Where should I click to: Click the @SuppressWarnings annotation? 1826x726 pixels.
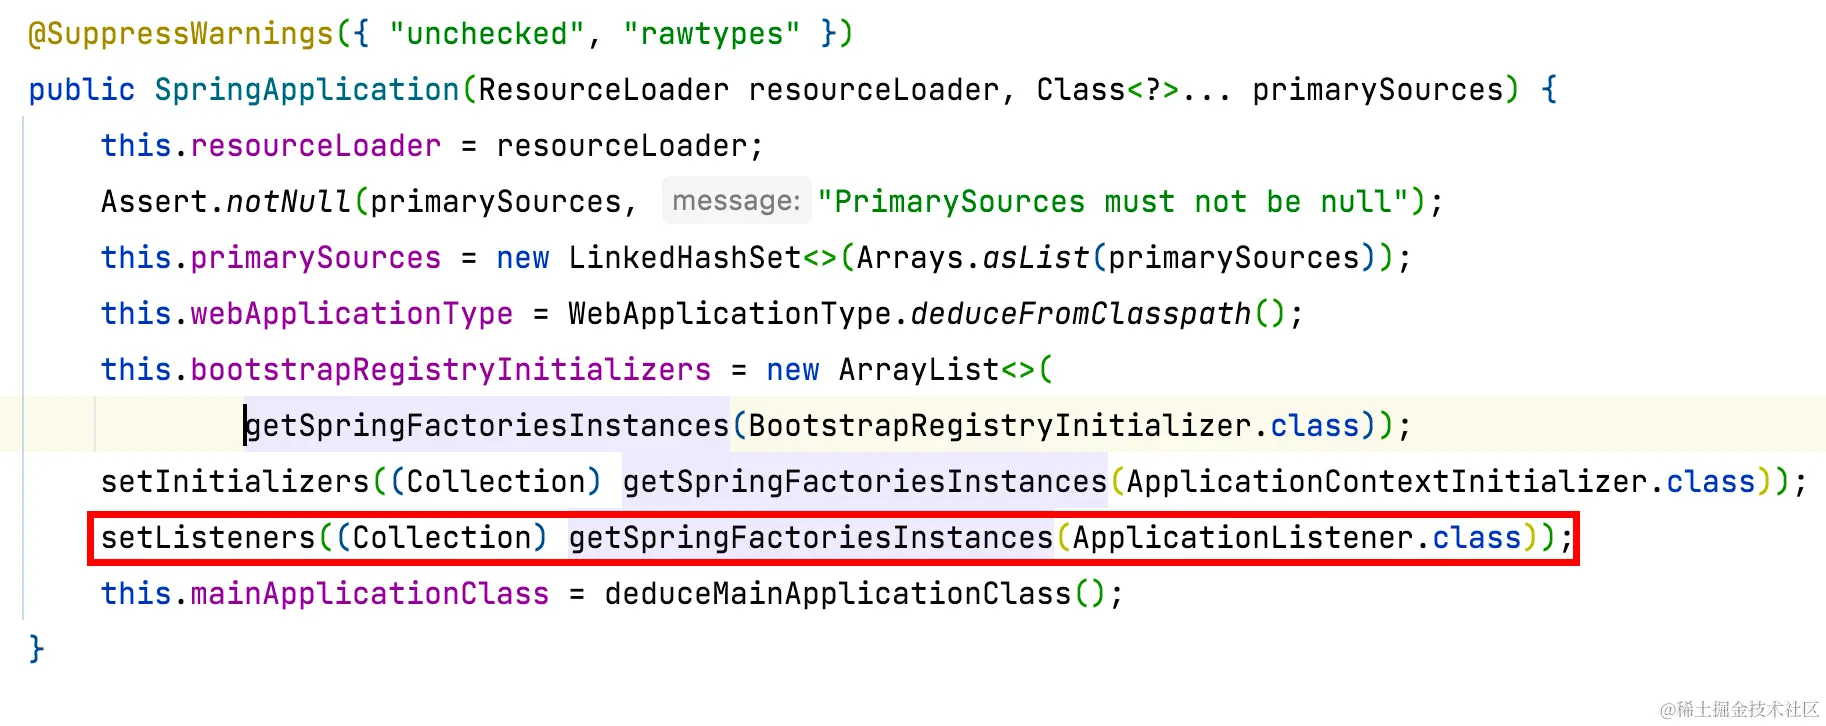click(x=180, y=34)
